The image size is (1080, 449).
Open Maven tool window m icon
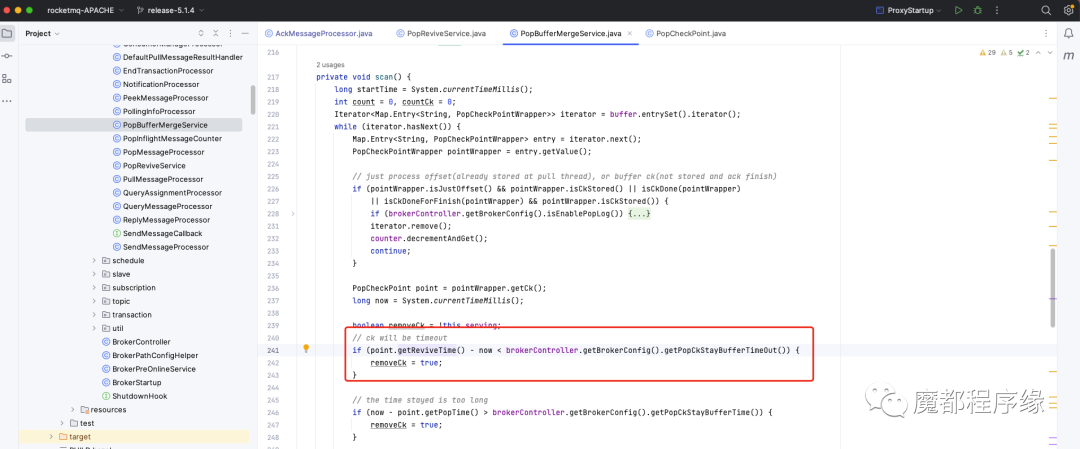1067,54
